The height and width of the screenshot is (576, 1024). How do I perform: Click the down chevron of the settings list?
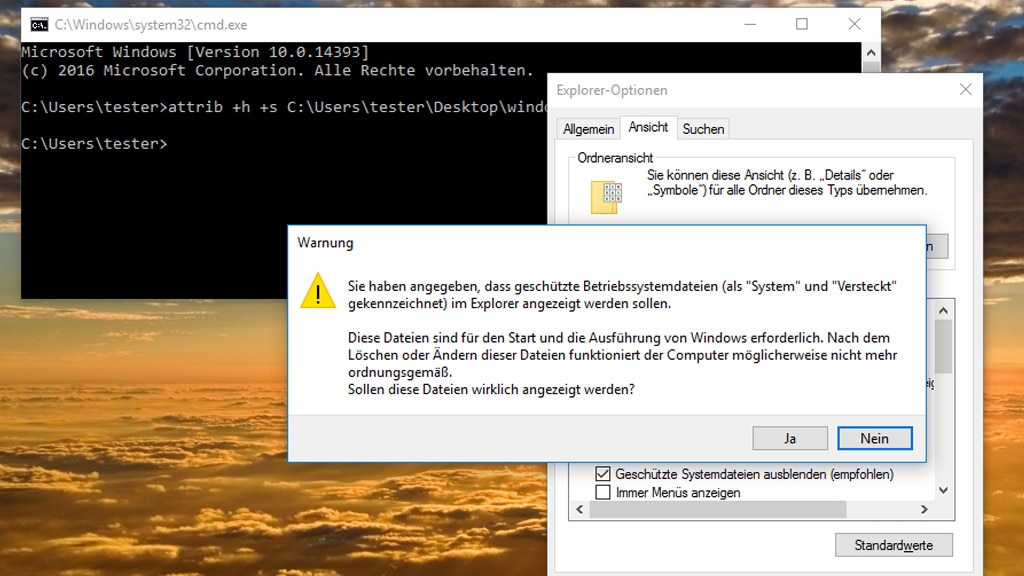coord(941,490)
